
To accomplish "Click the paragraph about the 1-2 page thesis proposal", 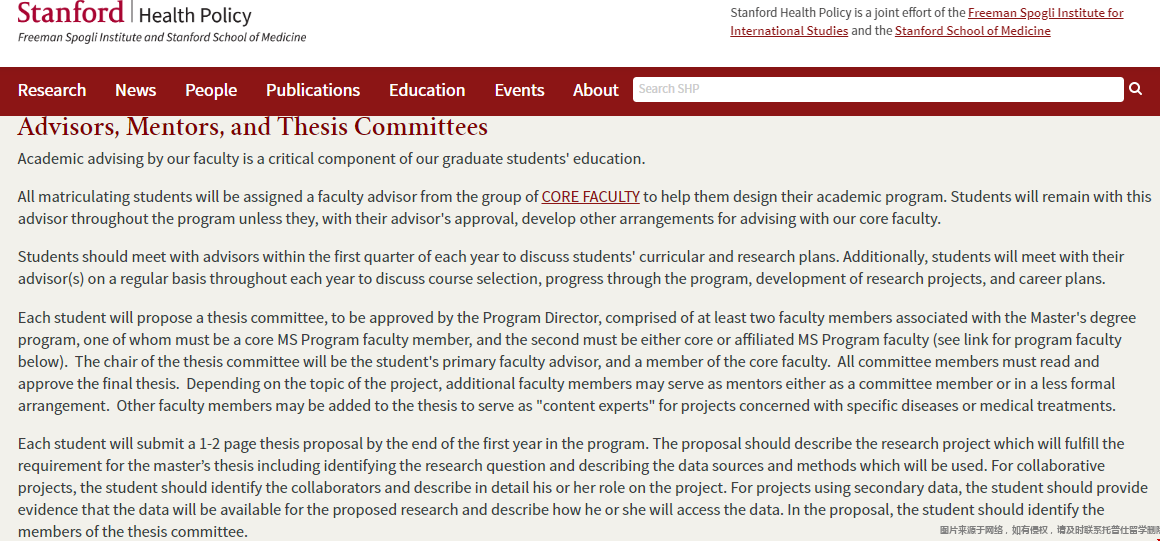I will 570,487.
